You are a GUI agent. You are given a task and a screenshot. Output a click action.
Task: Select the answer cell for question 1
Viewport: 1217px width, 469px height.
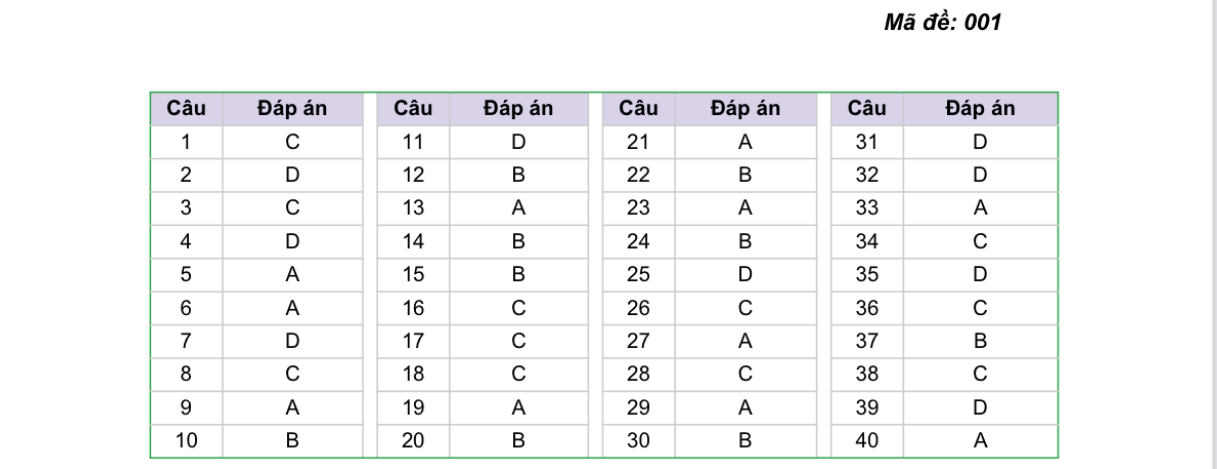[292, 142]
